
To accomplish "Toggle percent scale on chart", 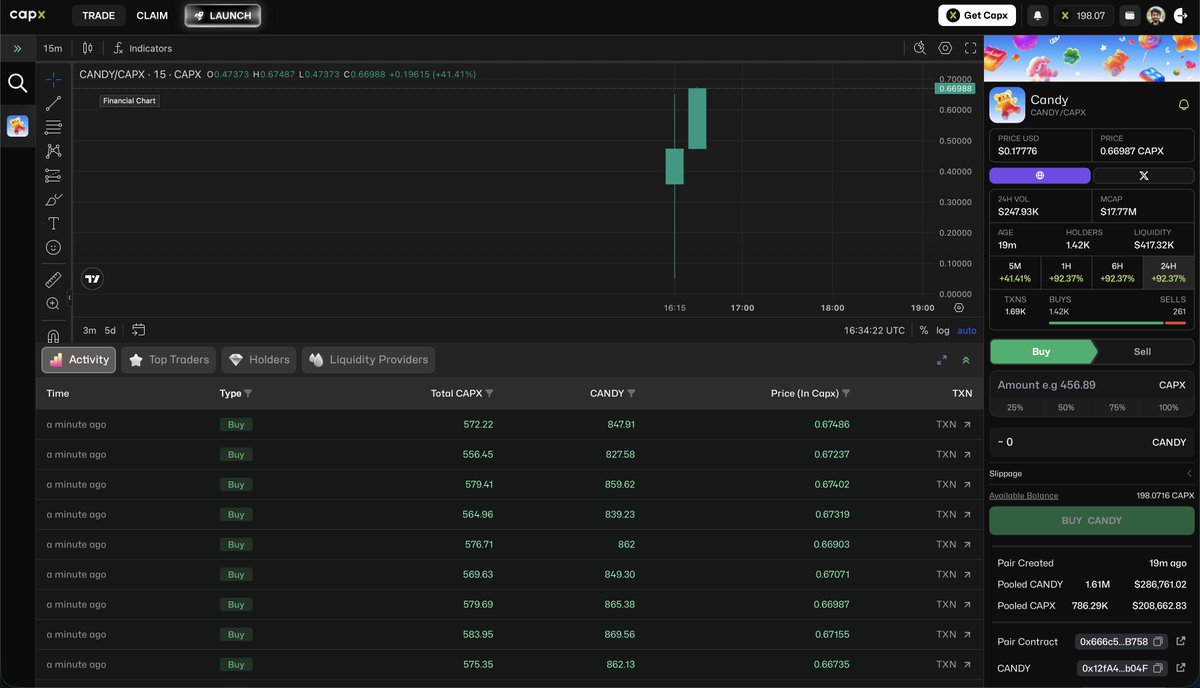I will click(924, 330).
